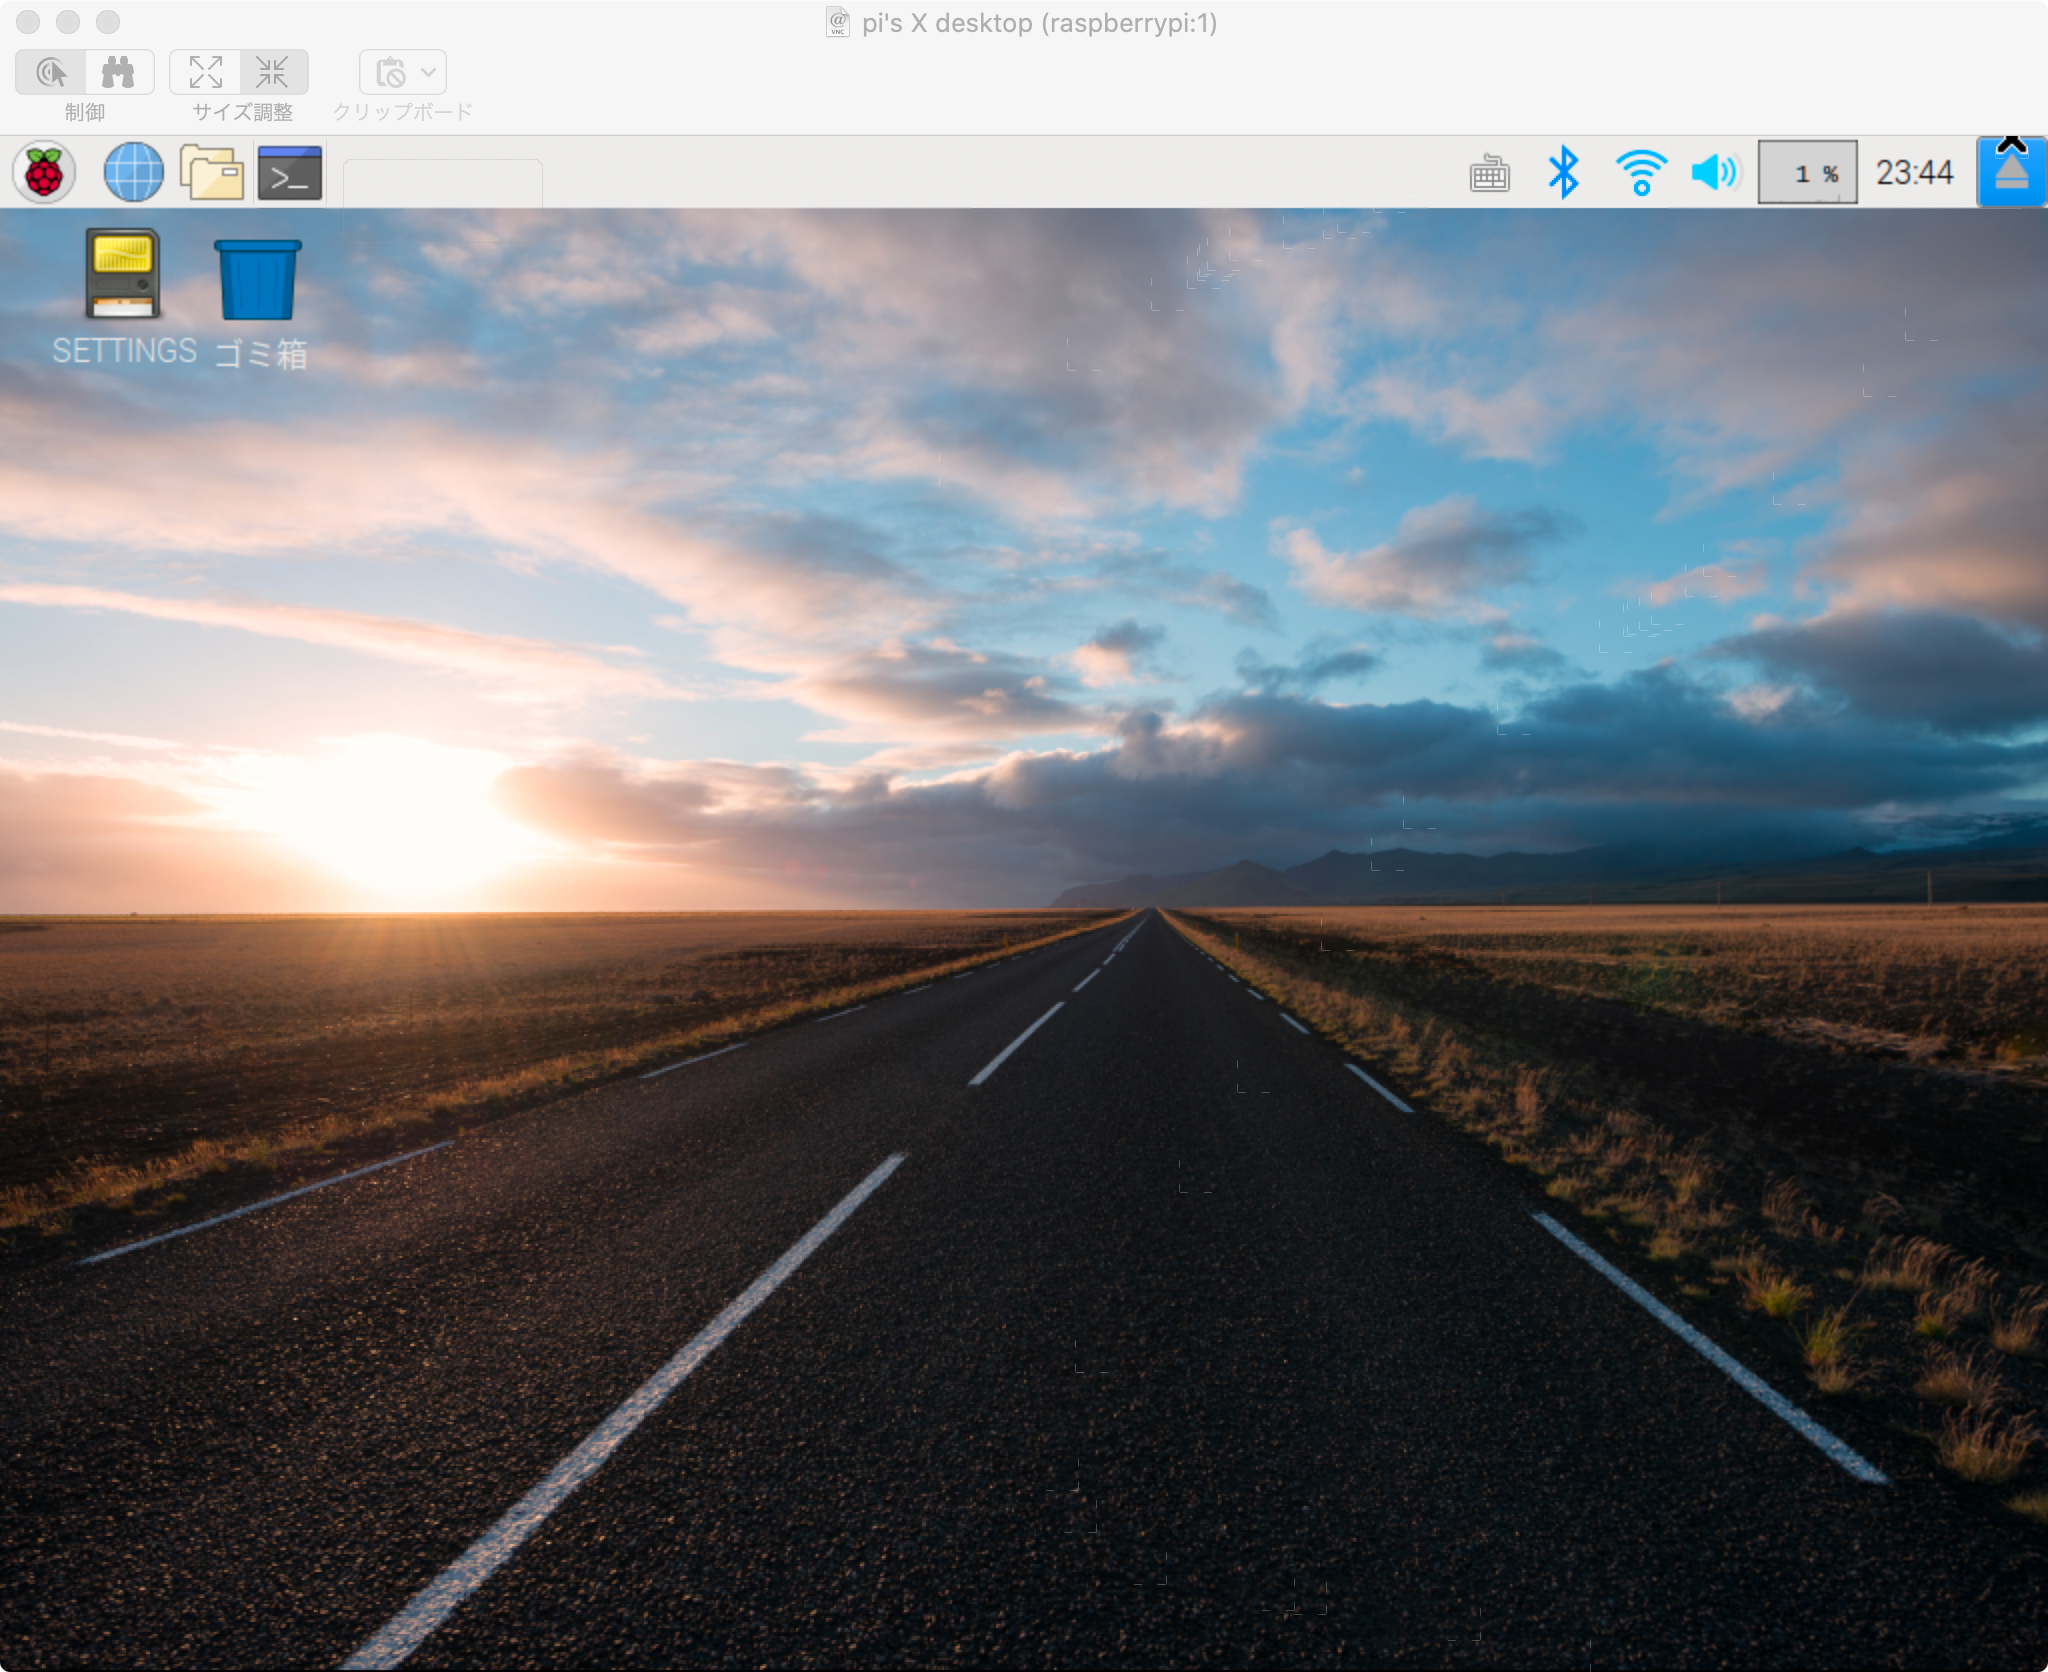Launch the web browser globe icon
The height and width of the screenshot is (1672, 2048).
pos(134,172)
